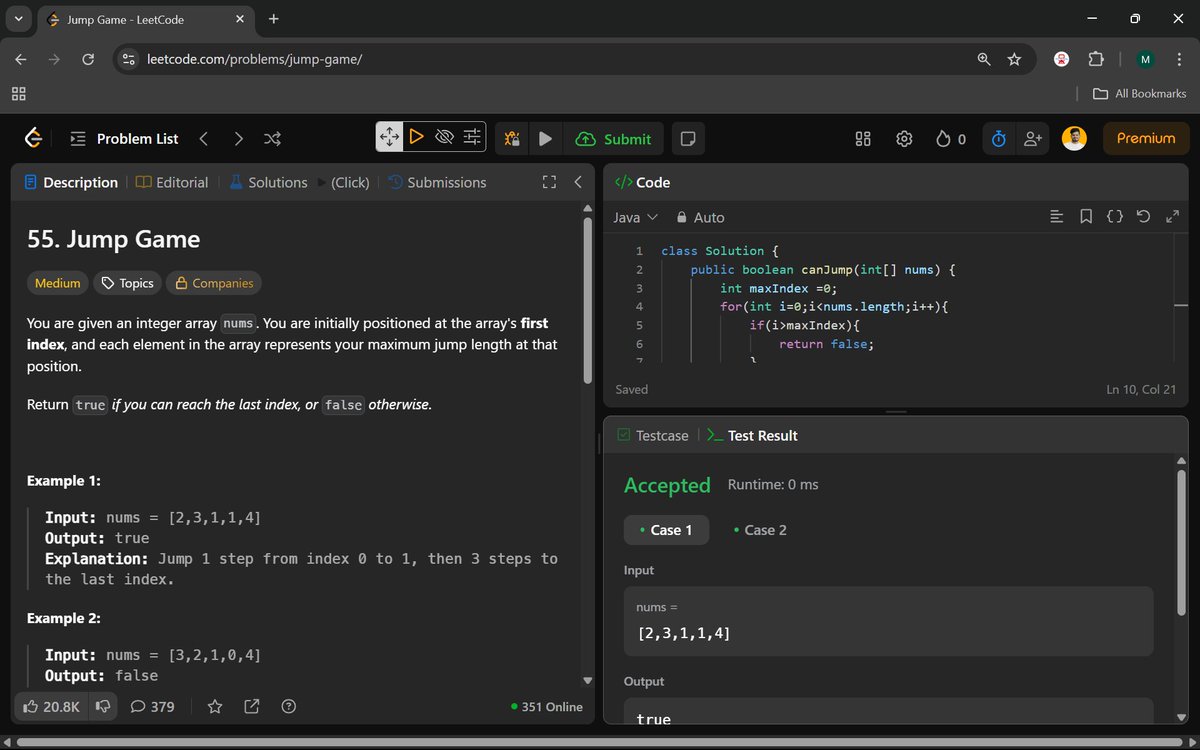Viewport: 1200px width, 750px height.
Task: Reset code with undo arrow icon
Action: (x=1144, y=216)
